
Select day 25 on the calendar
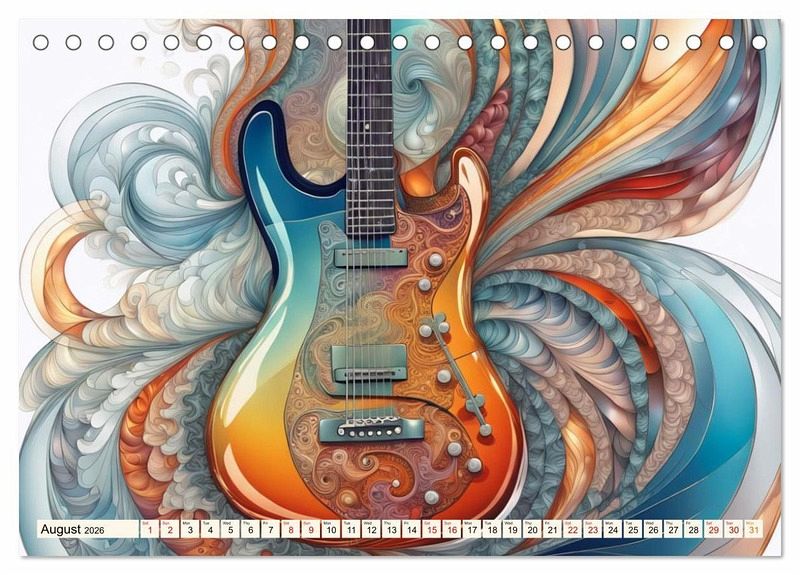[x=632, y=529]
